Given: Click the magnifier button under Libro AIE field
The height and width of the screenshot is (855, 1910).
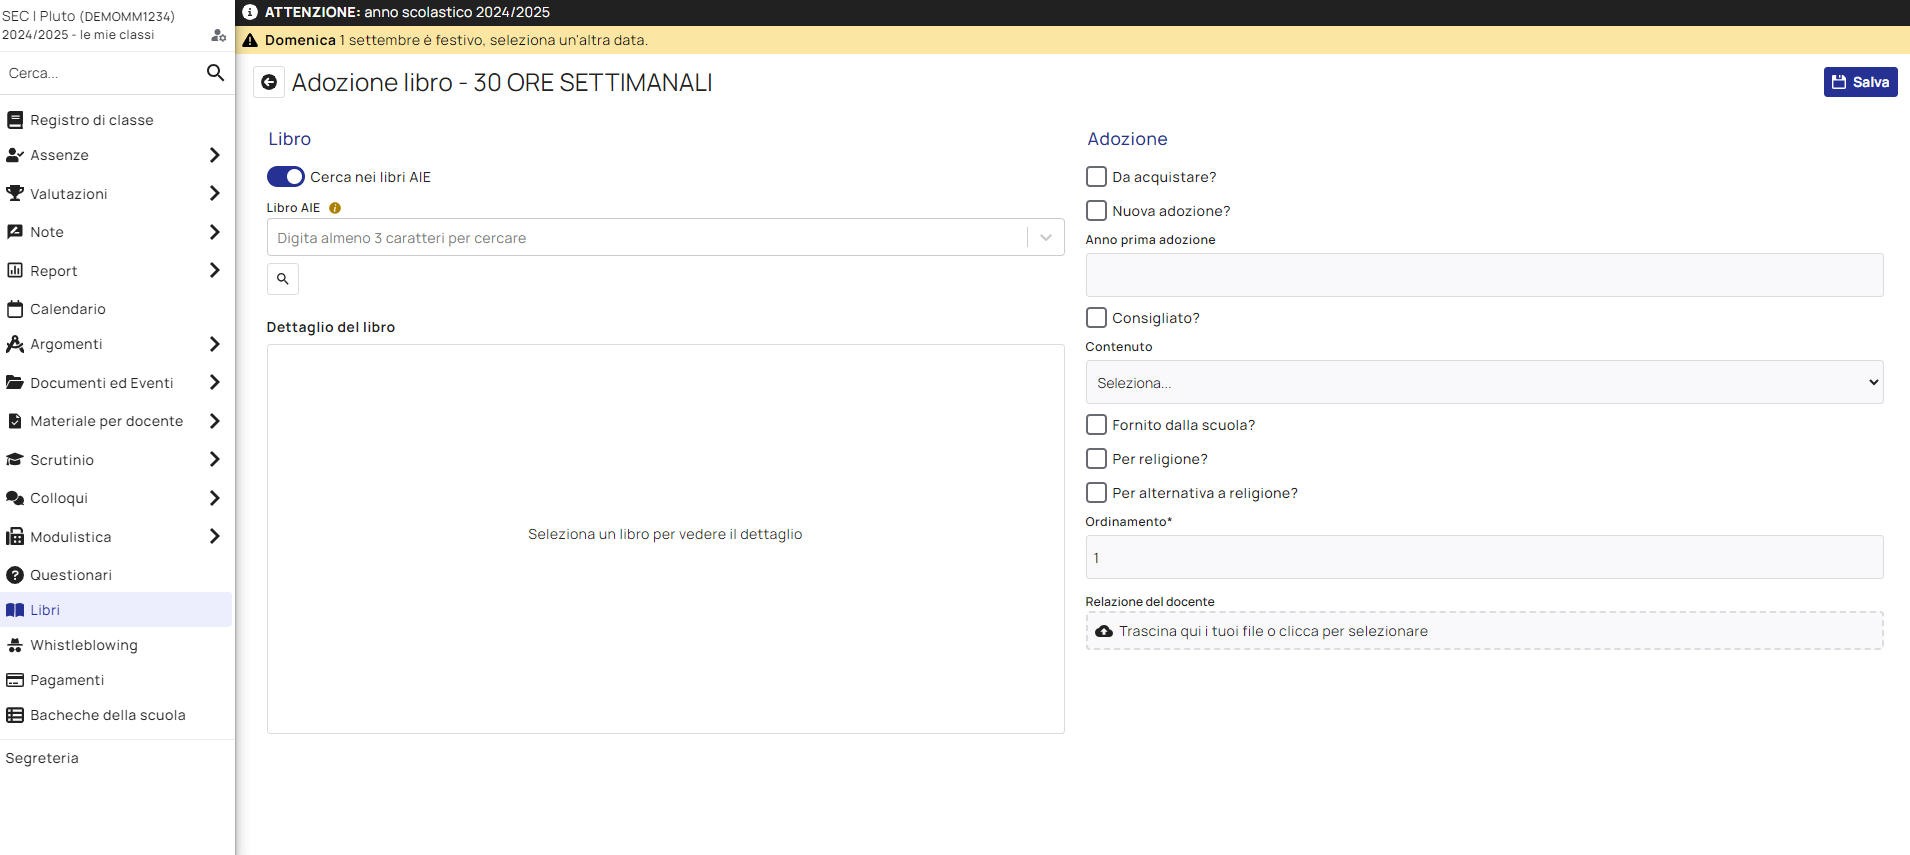Looking at the screenshot, I should tap(283, 279).
